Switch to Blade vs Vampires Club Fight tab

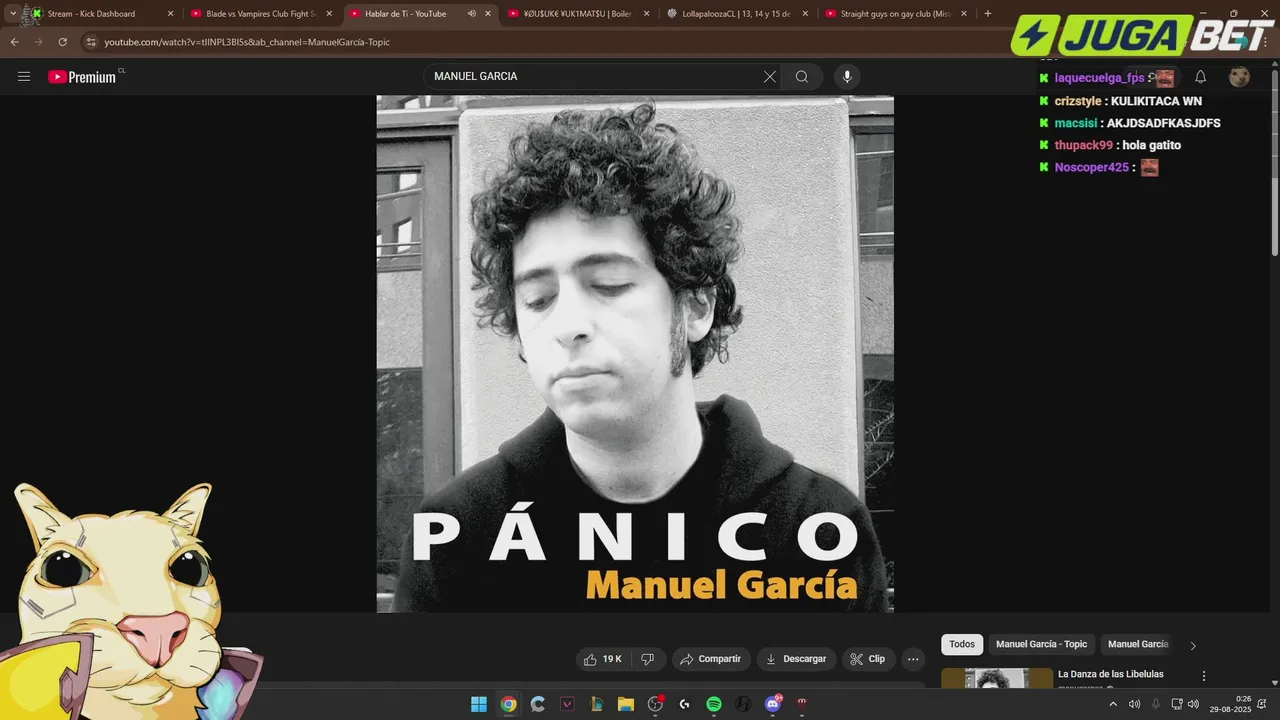(262, 14)
